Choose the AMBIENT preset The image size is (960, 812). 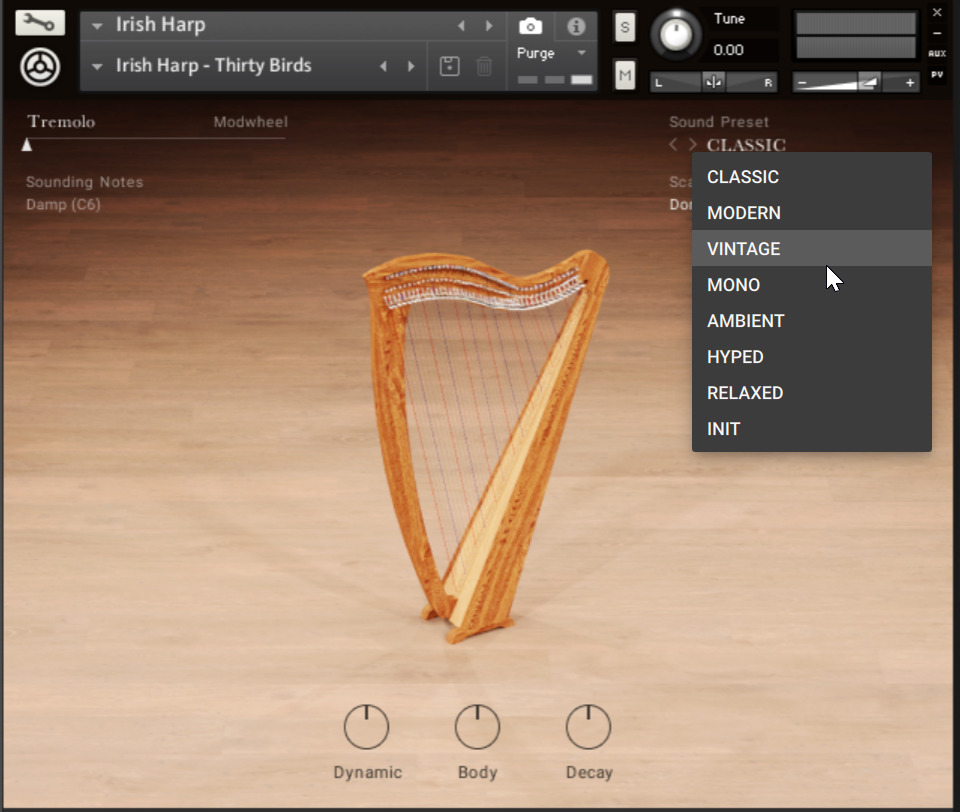[811, 321]
